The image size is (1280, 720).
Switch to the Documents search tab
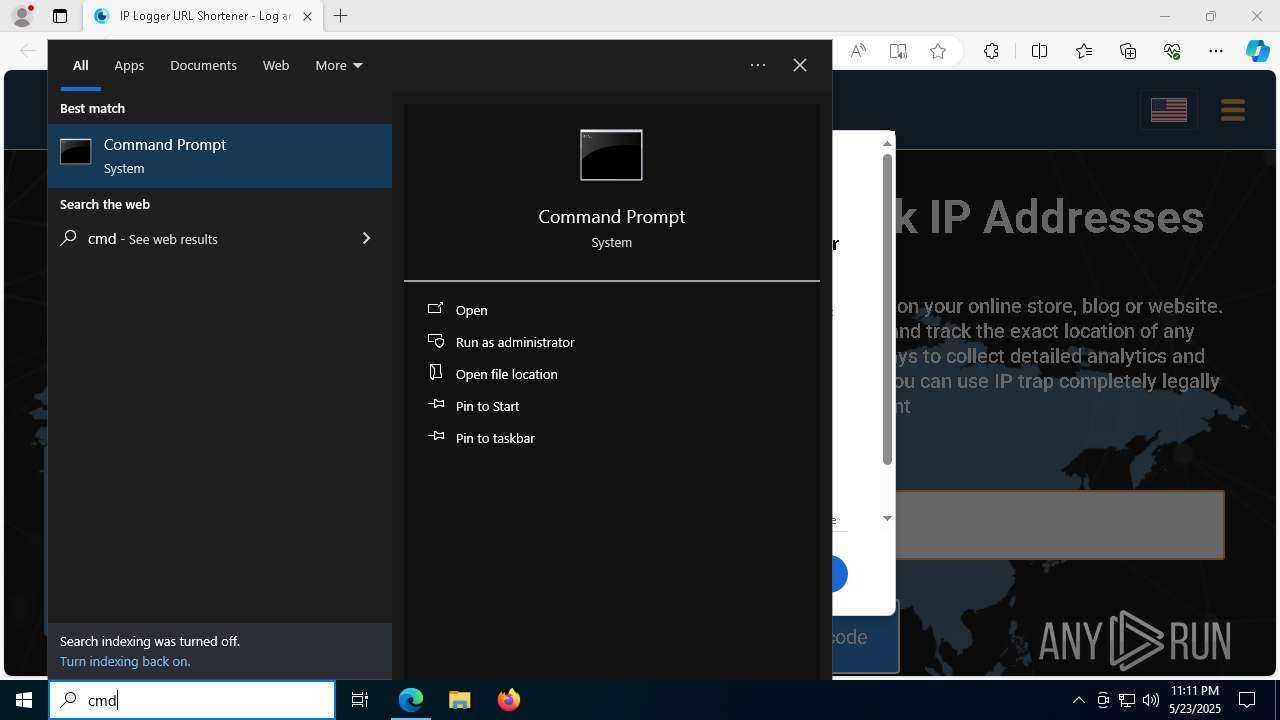[203, 65]
